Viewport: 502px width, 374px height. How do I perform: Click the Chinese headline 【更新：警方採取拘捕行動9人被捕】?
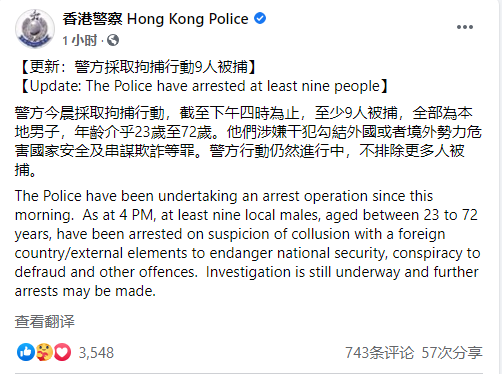point(136,67)
